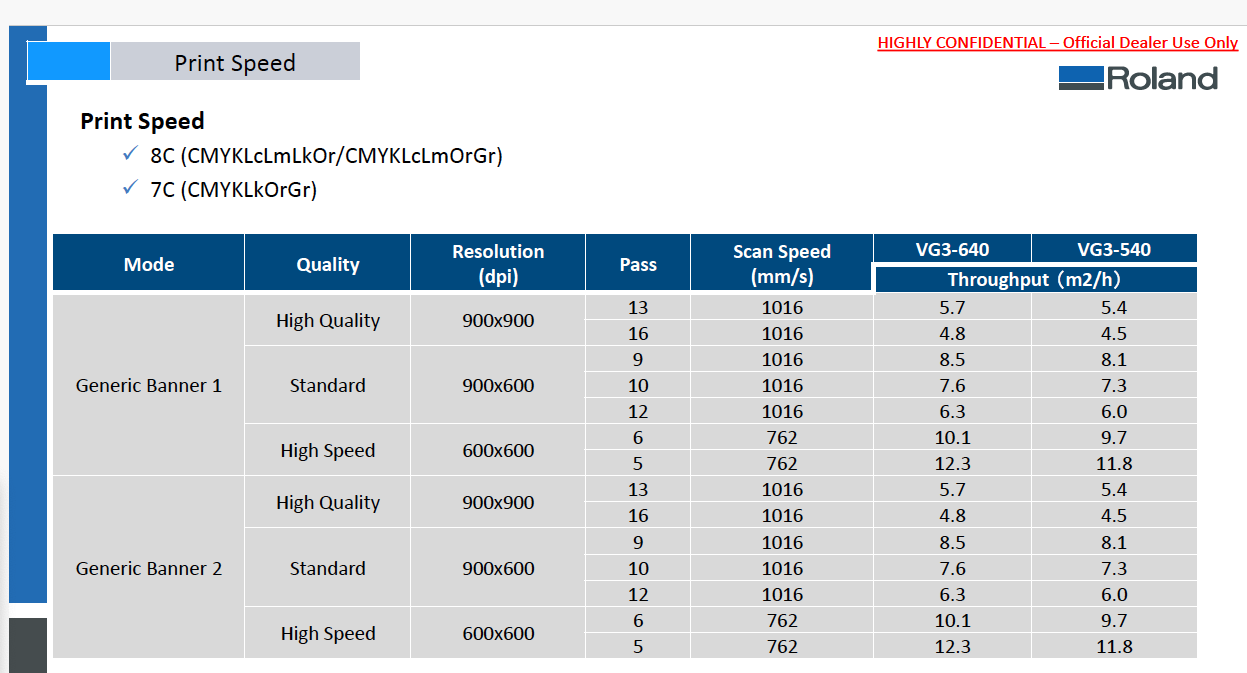Click the 'VG3-540' column header
The image size is (1247, 673).
1114,249
